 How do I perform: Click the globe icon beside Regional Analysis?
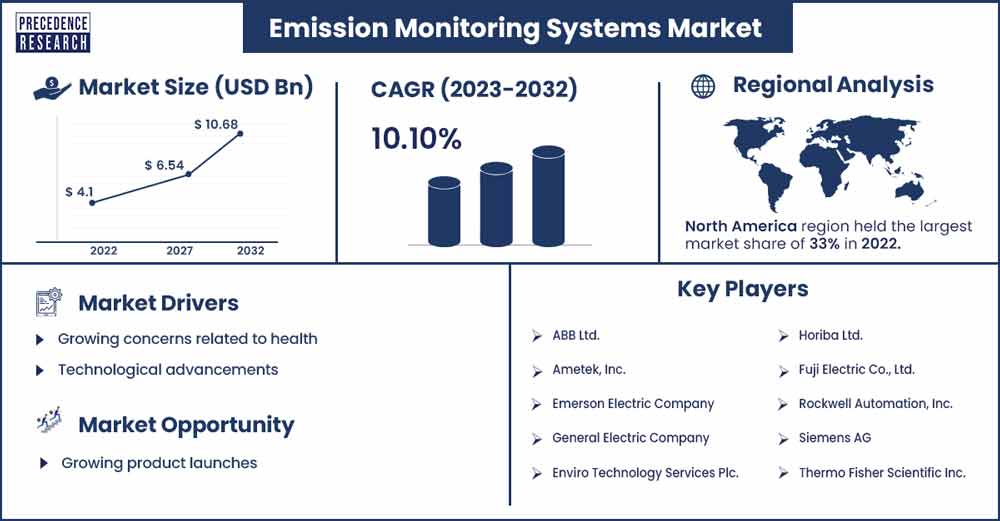click(x=703, y=86)
